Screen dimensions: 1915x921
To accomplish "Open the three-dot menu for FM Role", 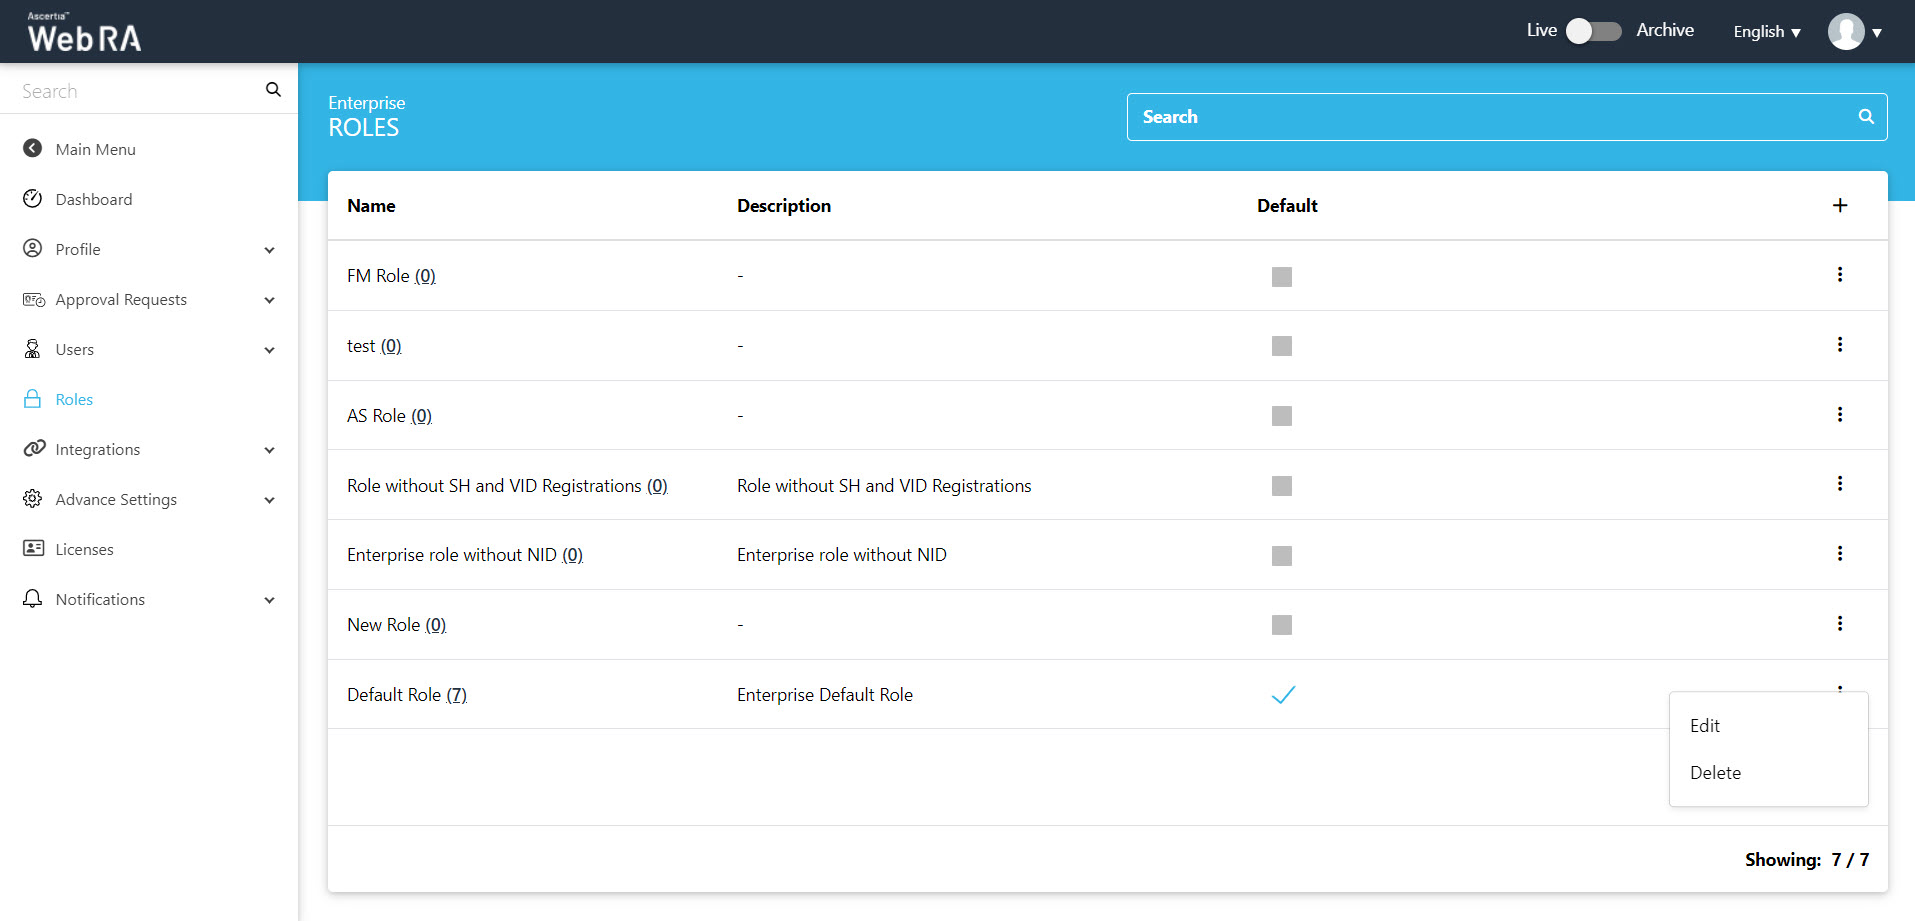I will (x=1839, y=275).
